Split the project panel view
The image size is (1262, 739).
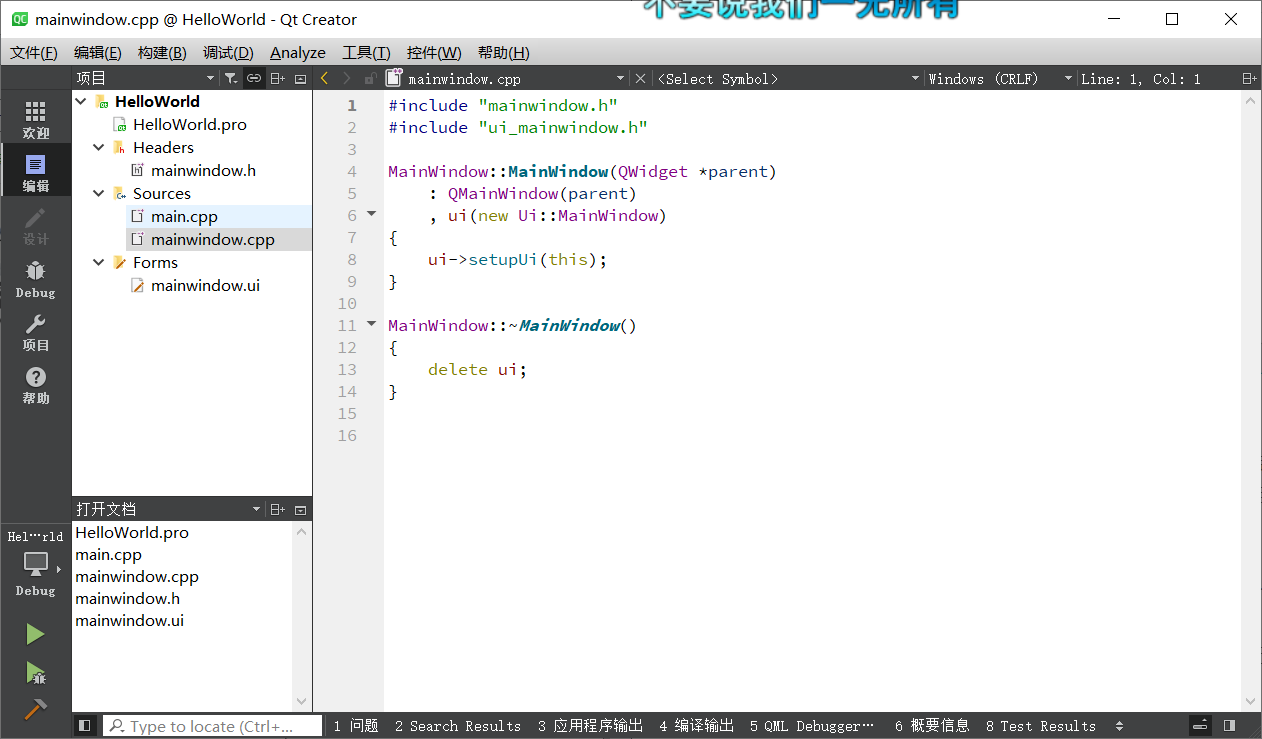(x=278, y=78)
